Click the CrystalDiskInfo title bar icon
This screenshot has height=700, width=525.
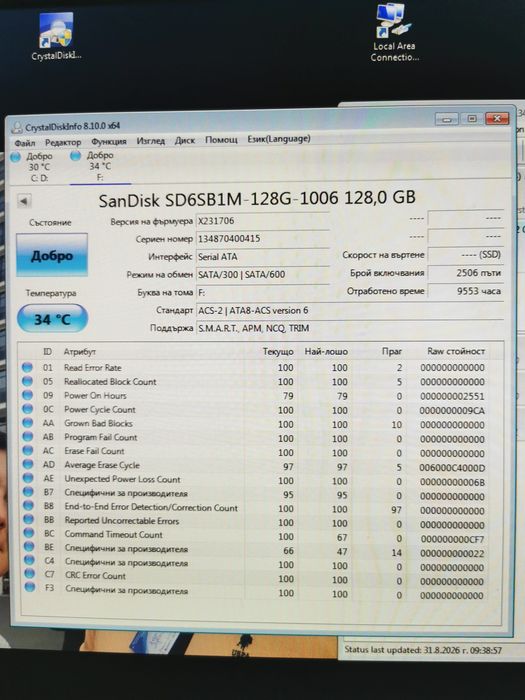click(x=17, y=128)
